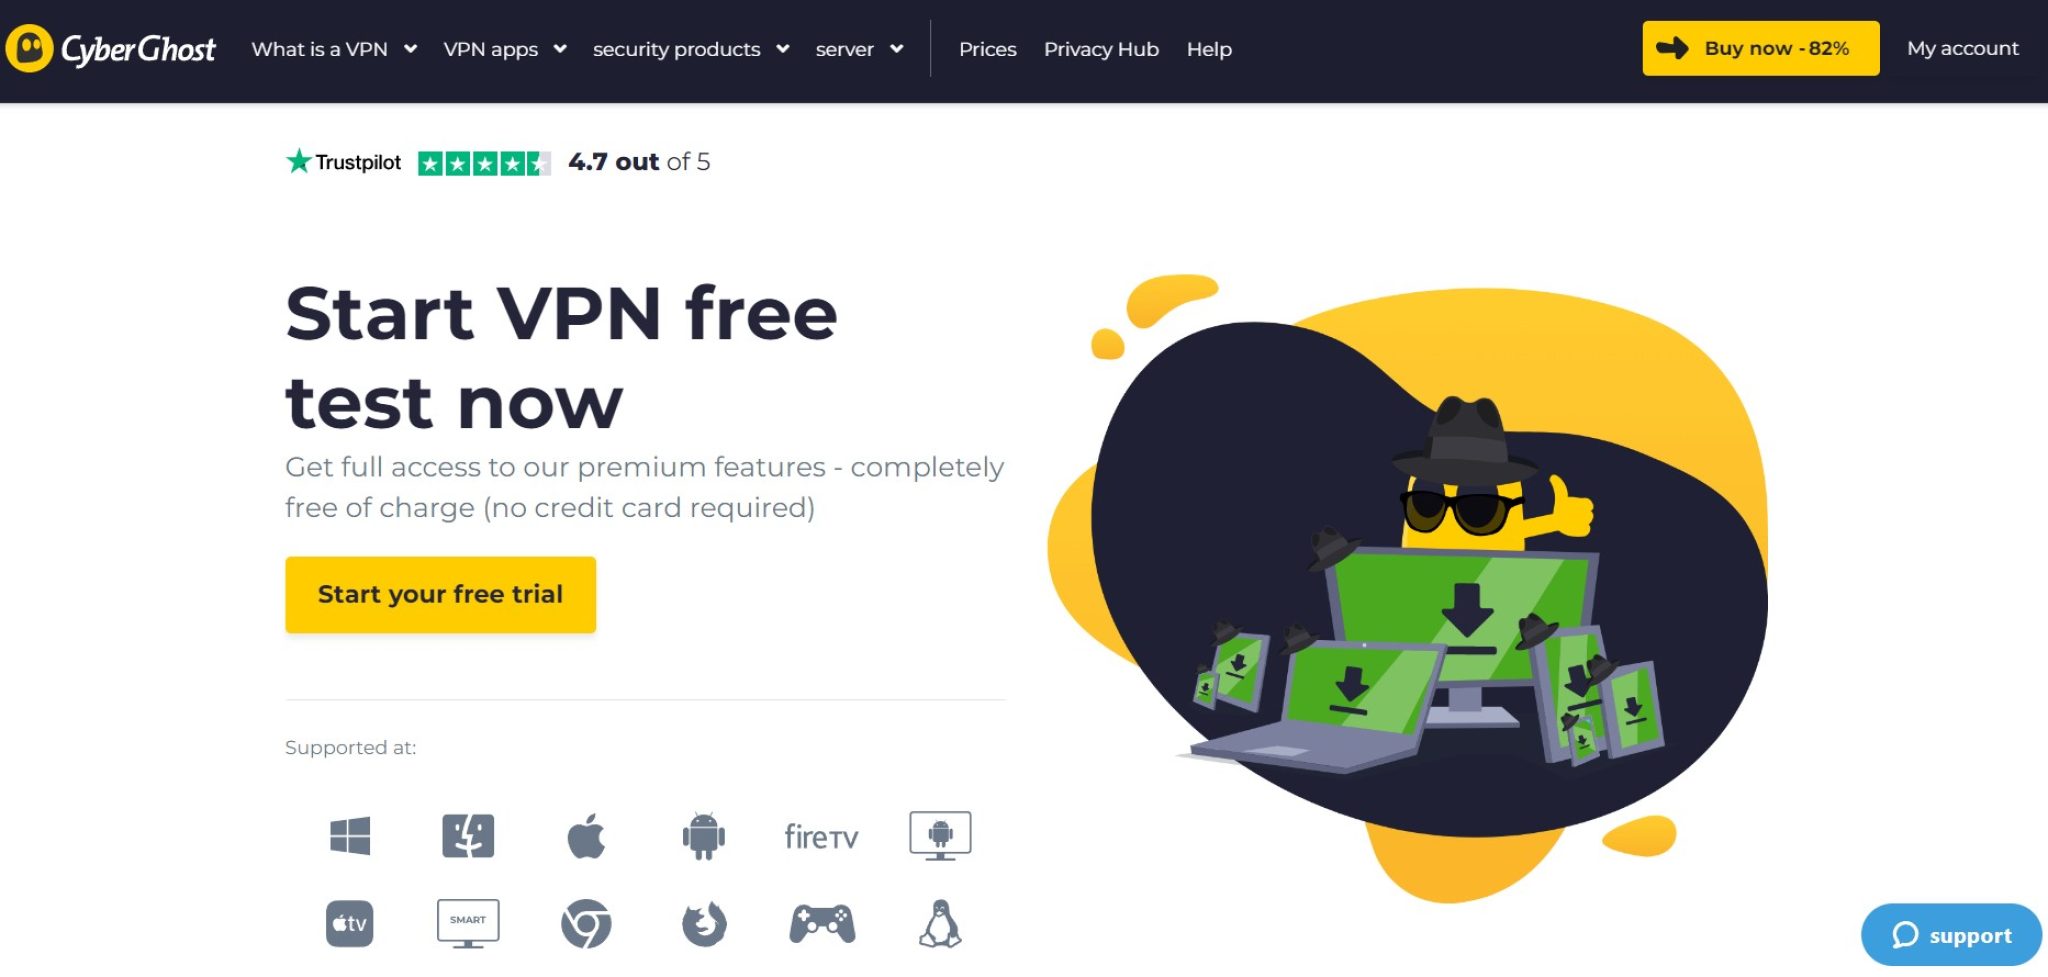Open the VPN apps dropdown menu
This screenshot has height=977, width=2048.
(505, 49)
